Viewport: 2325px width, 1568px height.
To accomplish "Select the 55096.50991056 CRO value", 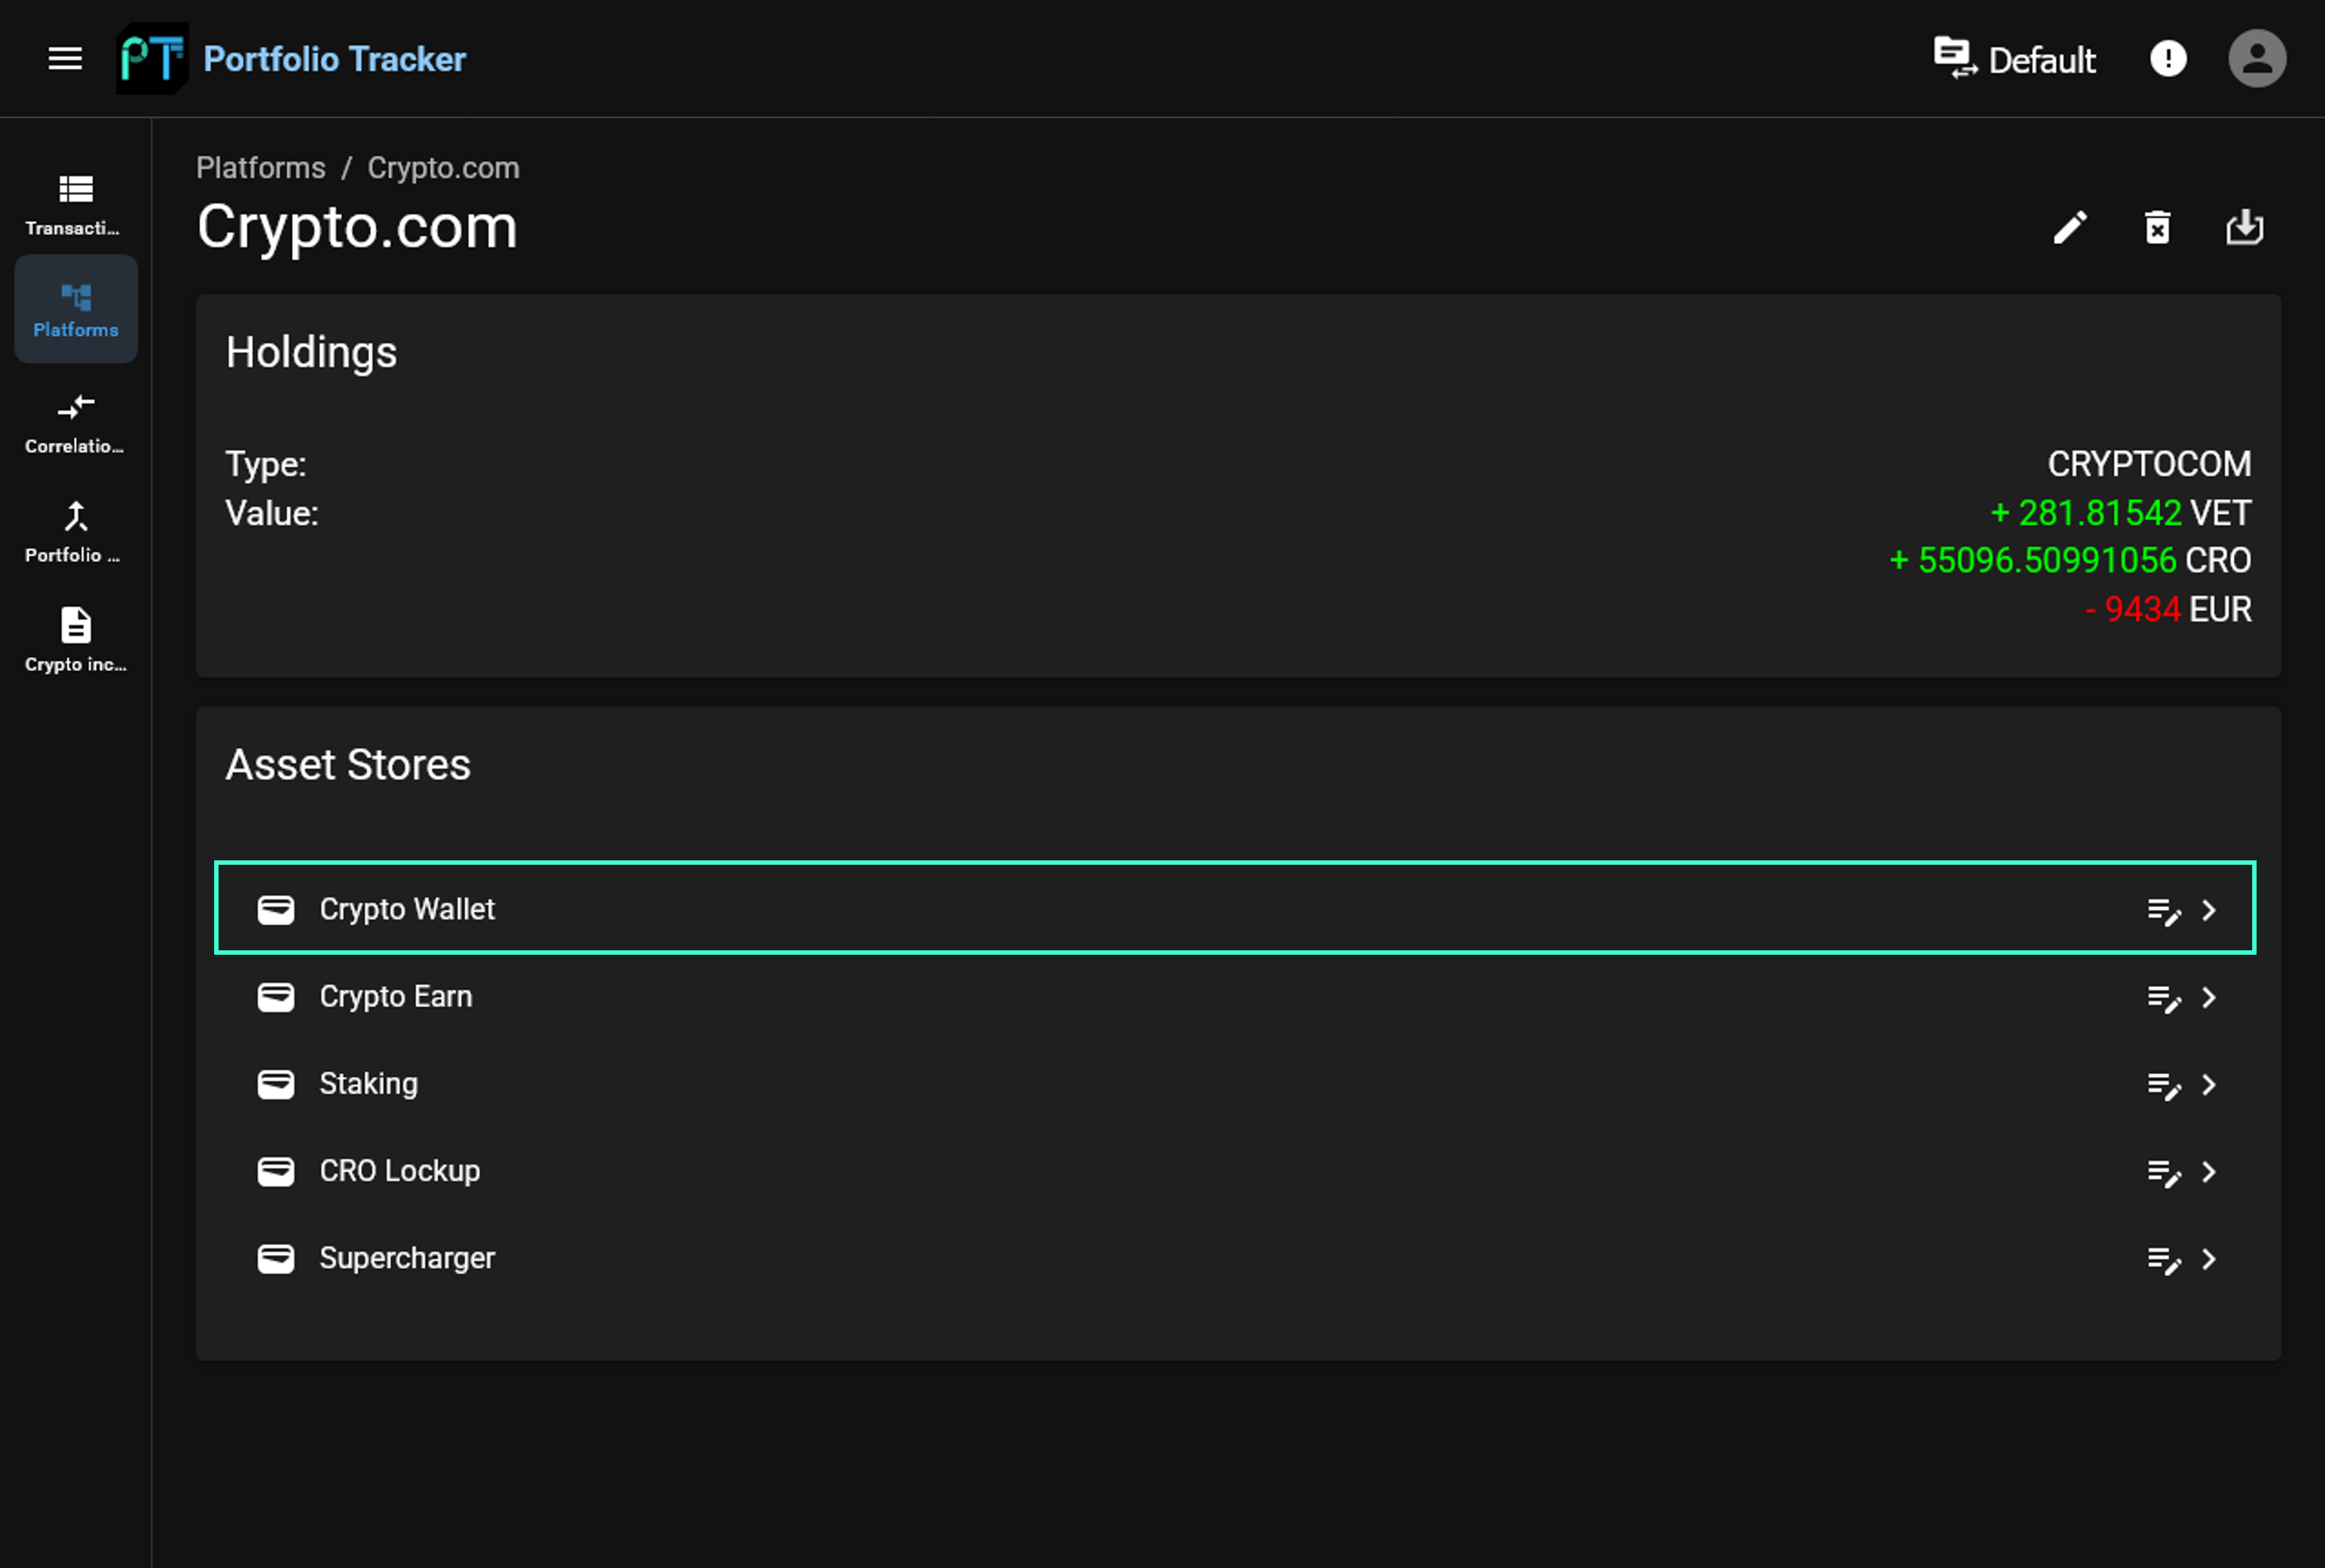I will (2070, 560).
